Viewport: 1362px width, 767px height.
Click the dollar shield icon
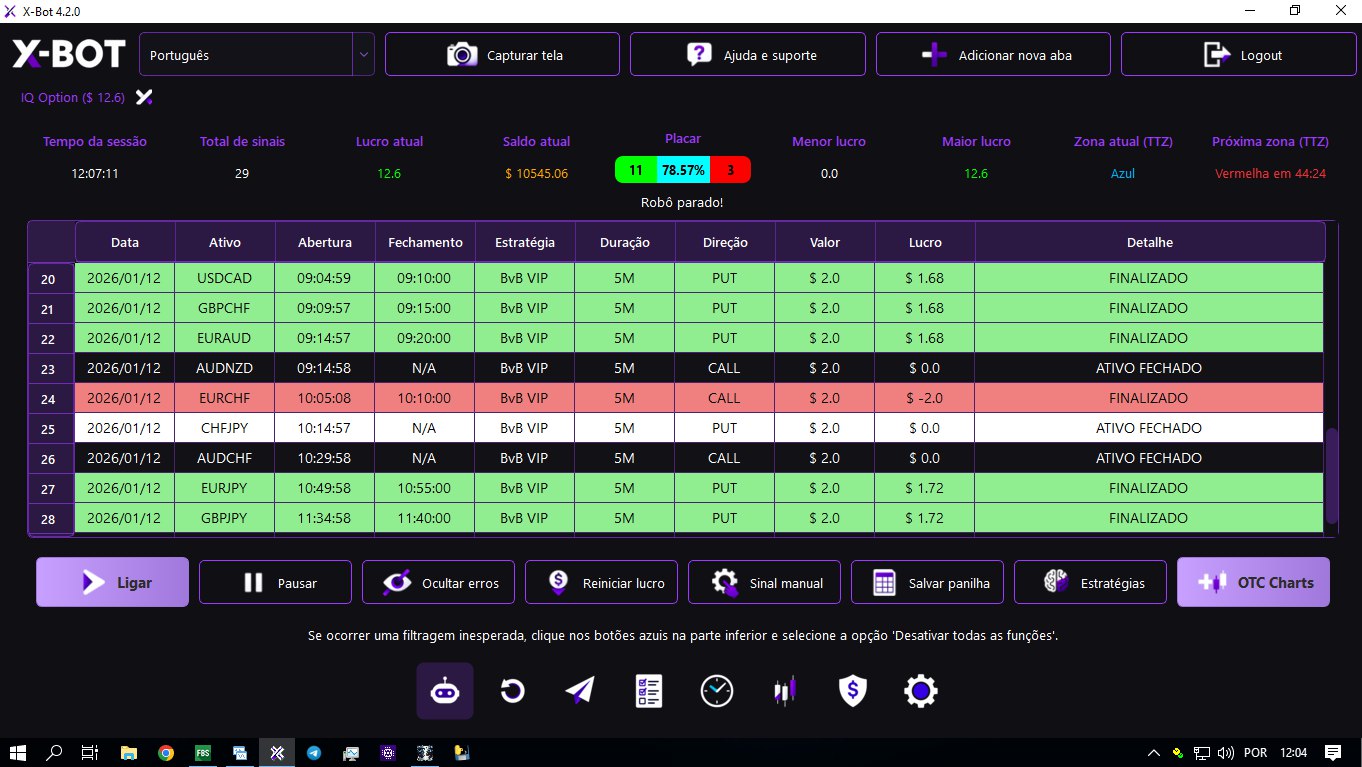point(852,691)
